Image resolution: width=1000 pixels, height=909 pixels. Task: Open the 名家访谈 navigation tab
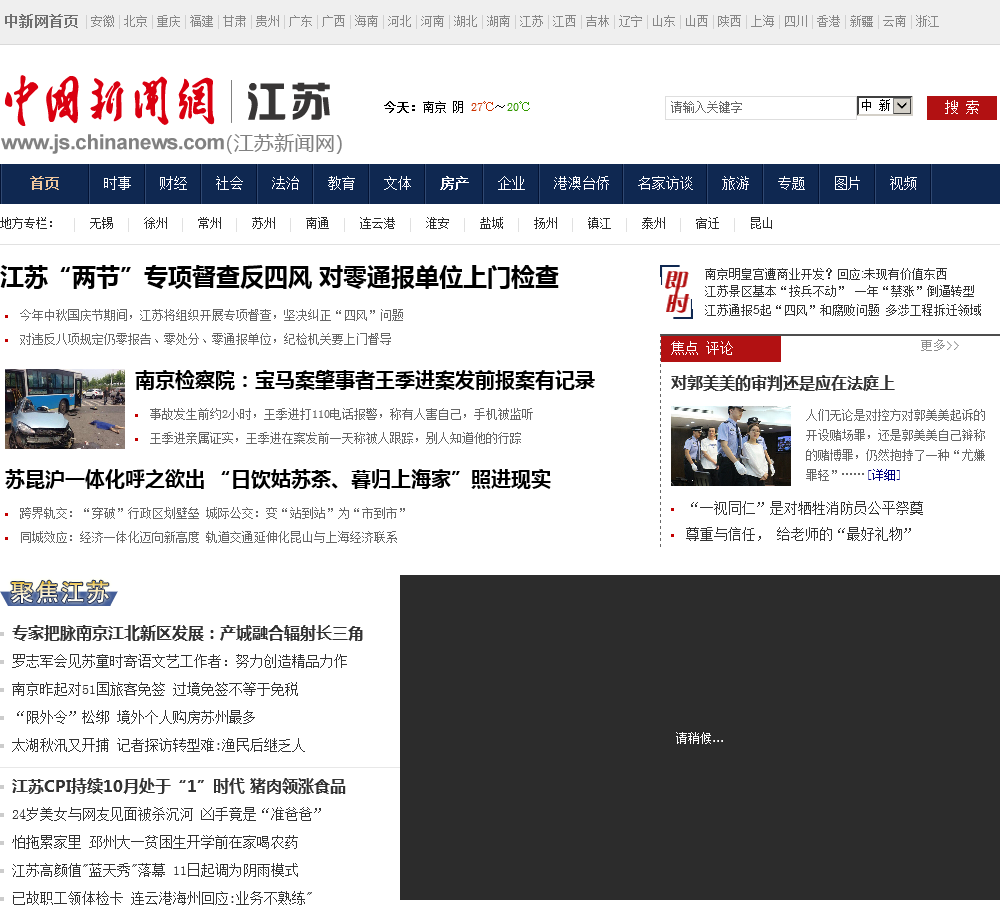coord(665,184)
